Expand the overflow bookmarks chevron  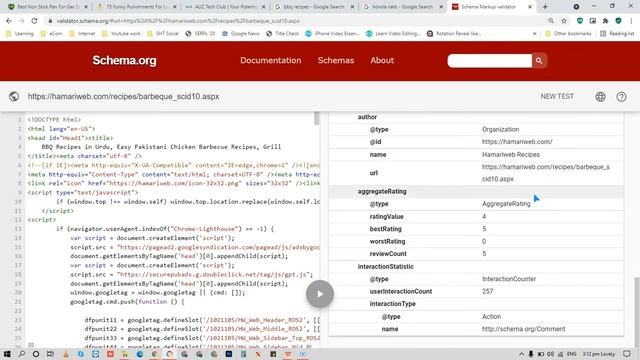coord(535,33)
